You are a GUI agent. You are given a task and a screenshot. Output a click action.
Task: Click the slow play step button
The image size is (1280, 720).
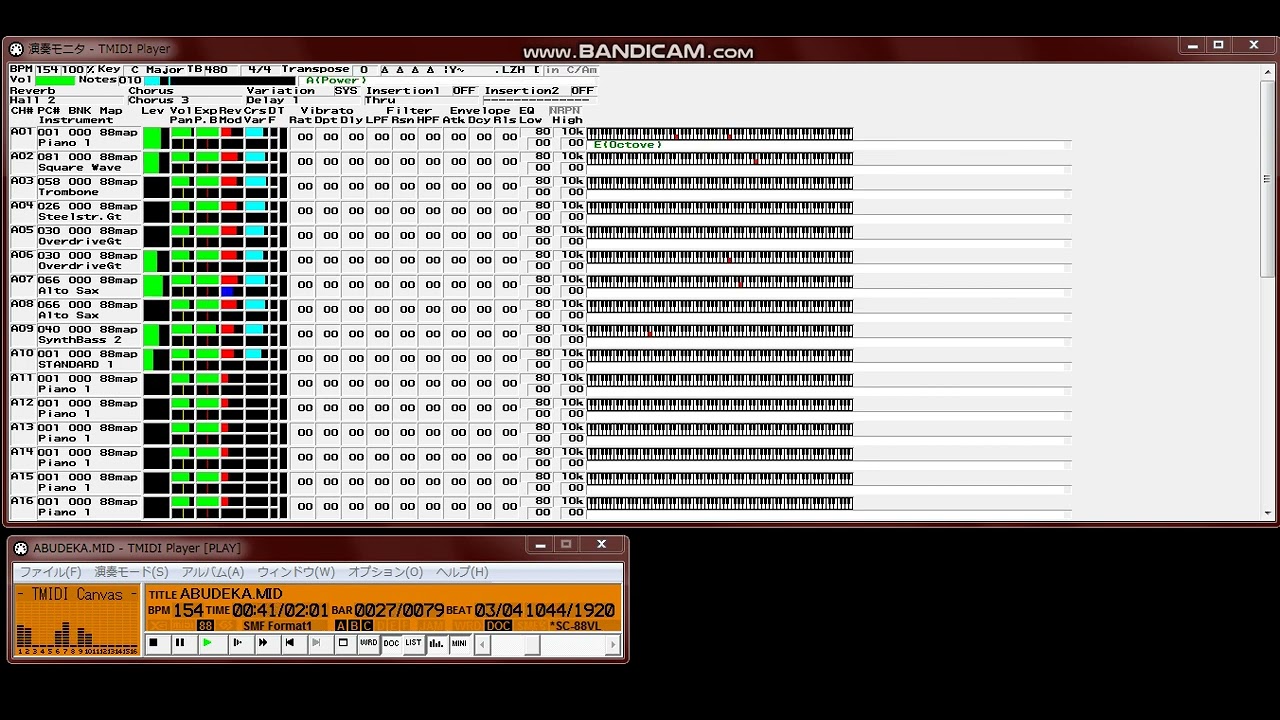[235, 643]
